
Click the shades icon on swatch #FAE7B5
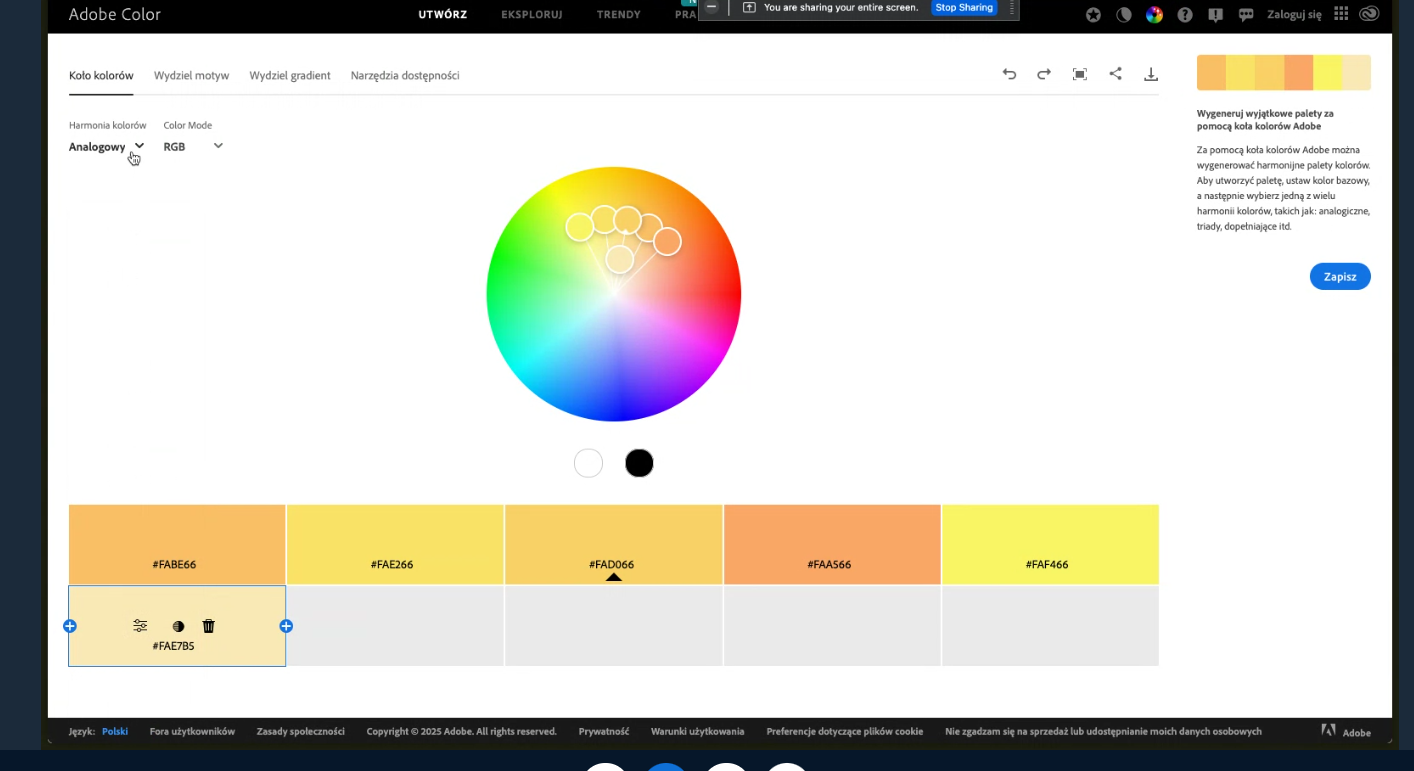point(178,626)
